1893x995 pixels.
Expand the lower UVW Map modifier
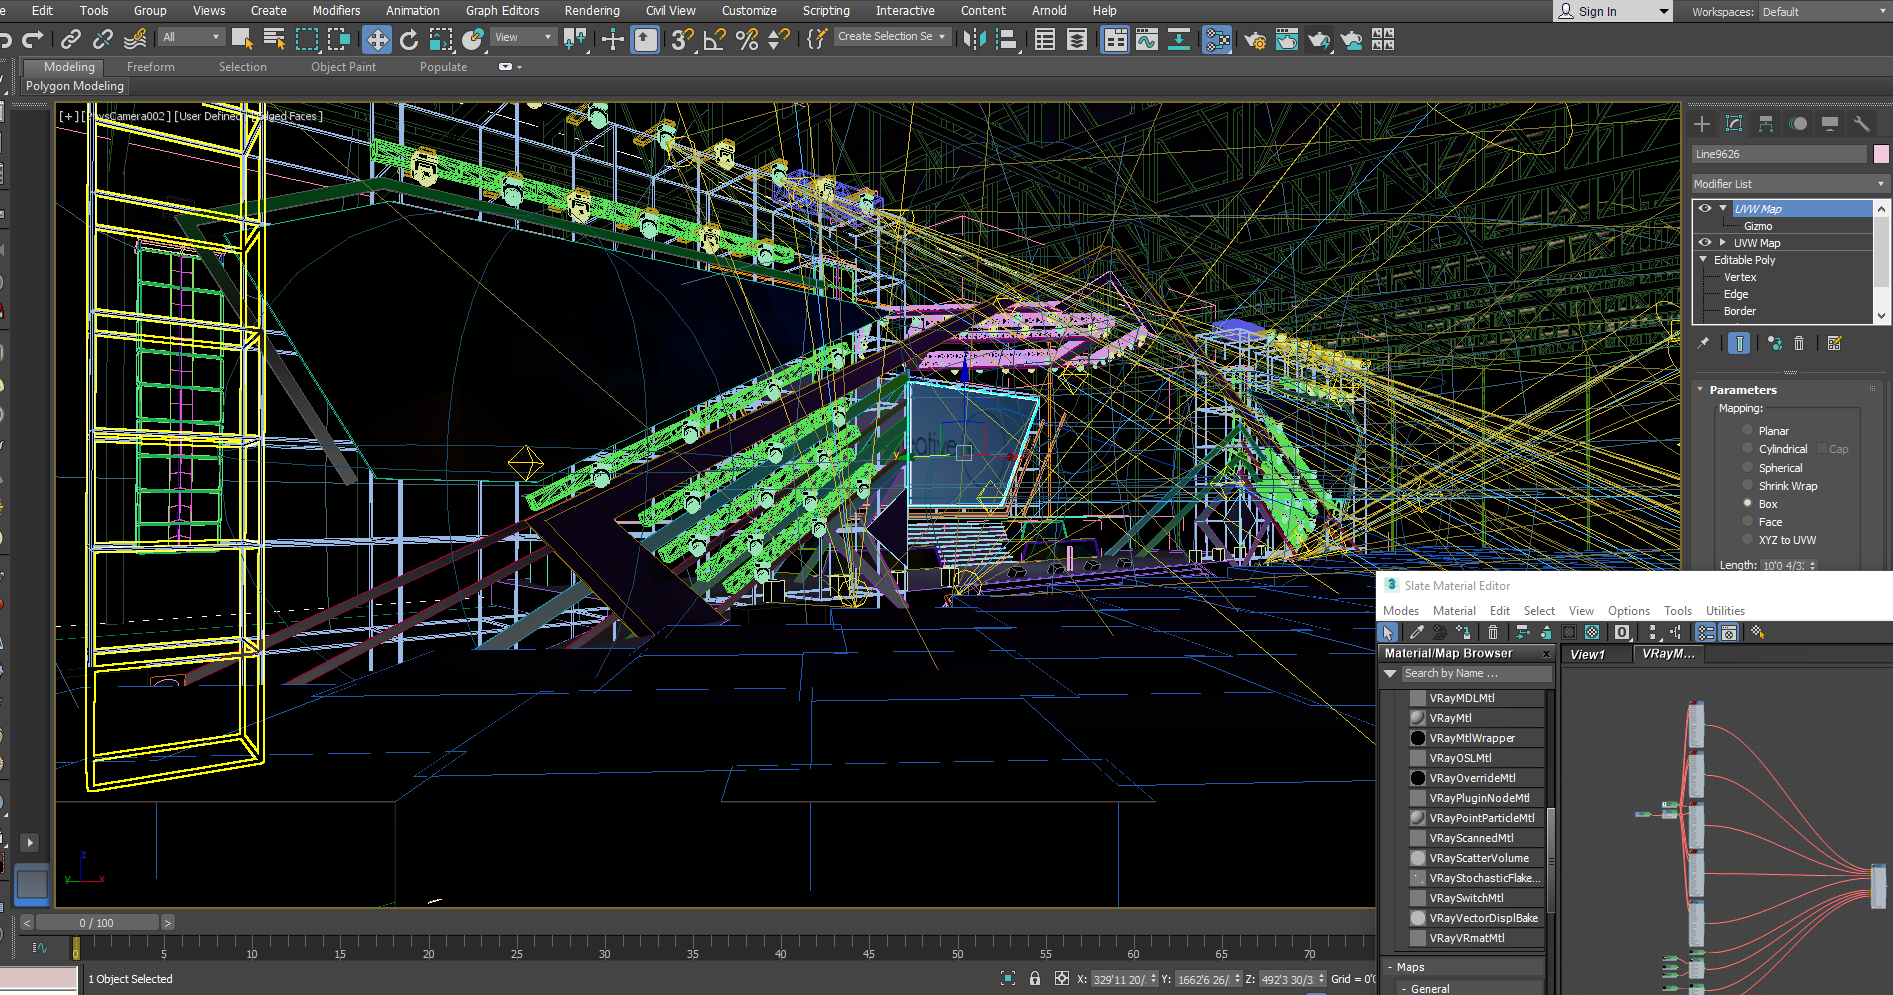(1722, 242)
